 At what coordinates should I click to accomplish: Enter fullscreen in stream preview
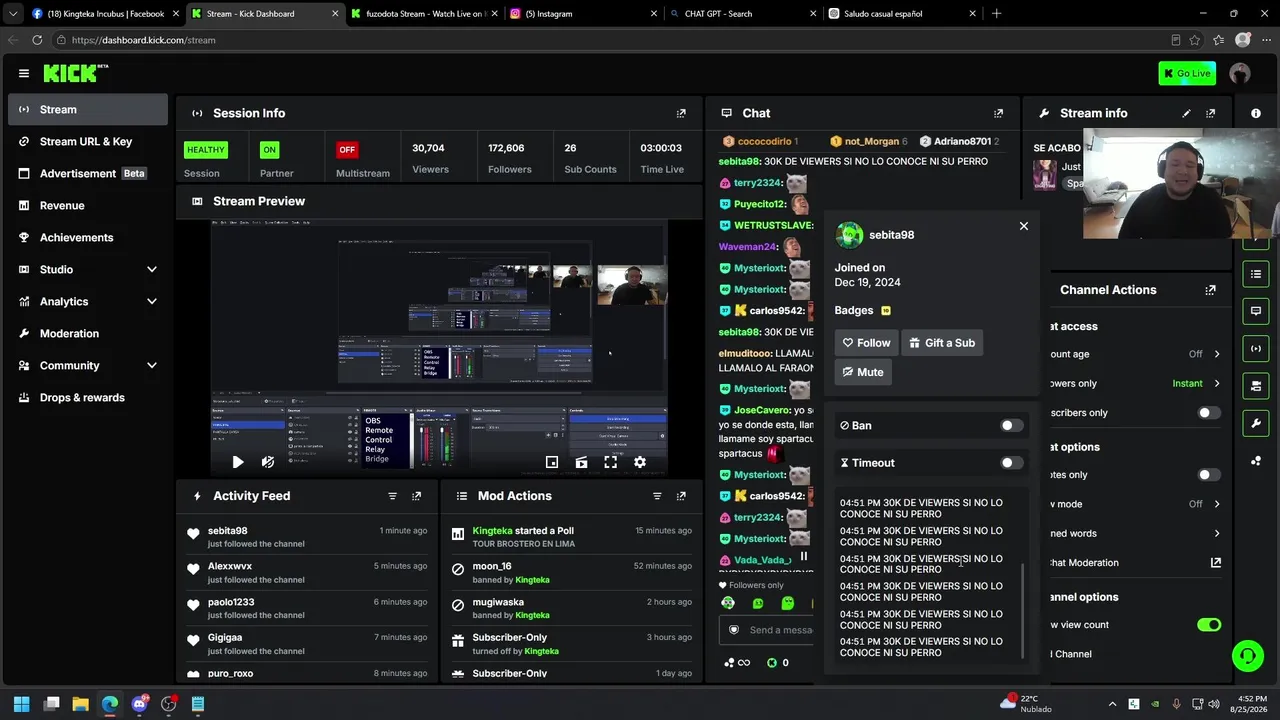coord(610,462)
